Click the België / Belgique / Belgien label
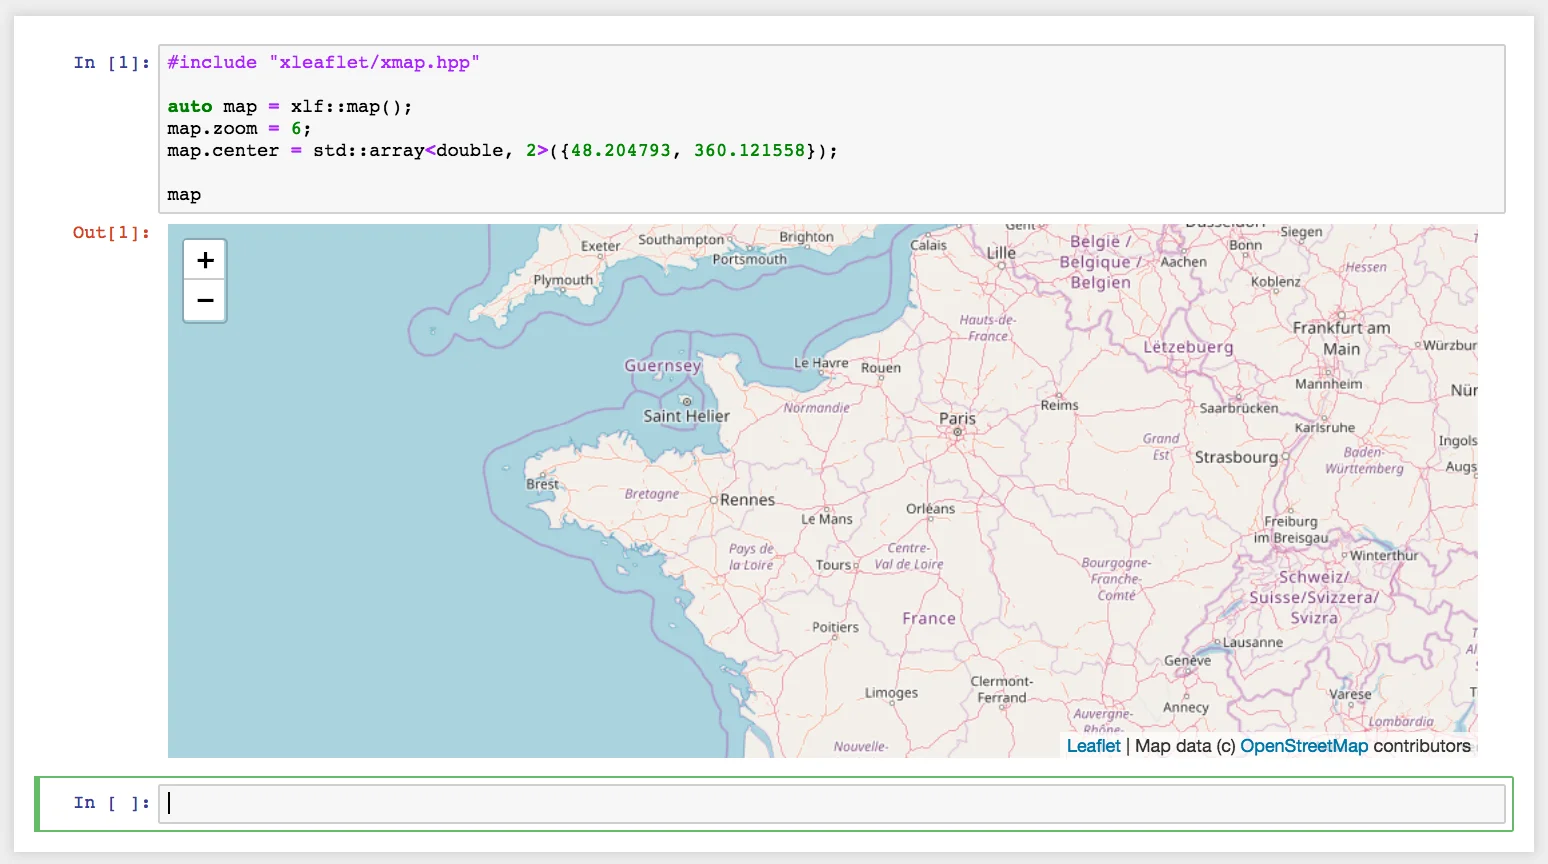The height and width of the screenshot is (864, 1548). point(1100,262)
